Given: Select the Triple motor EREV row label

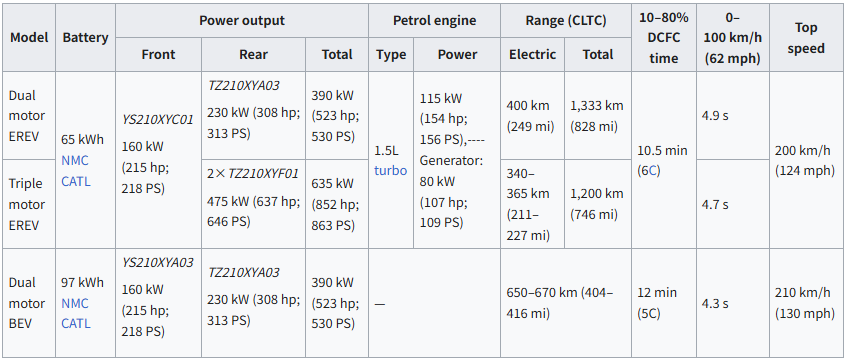Looking at the screenshot, I should (x=29, y=204).
